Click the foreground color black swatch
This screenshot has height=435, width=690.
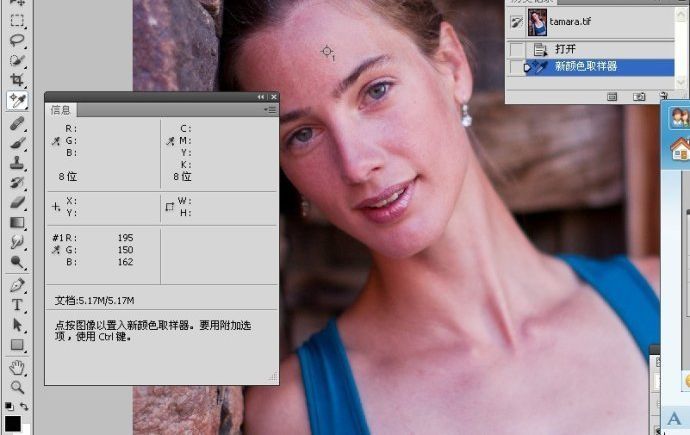click(x=13, y=424)
